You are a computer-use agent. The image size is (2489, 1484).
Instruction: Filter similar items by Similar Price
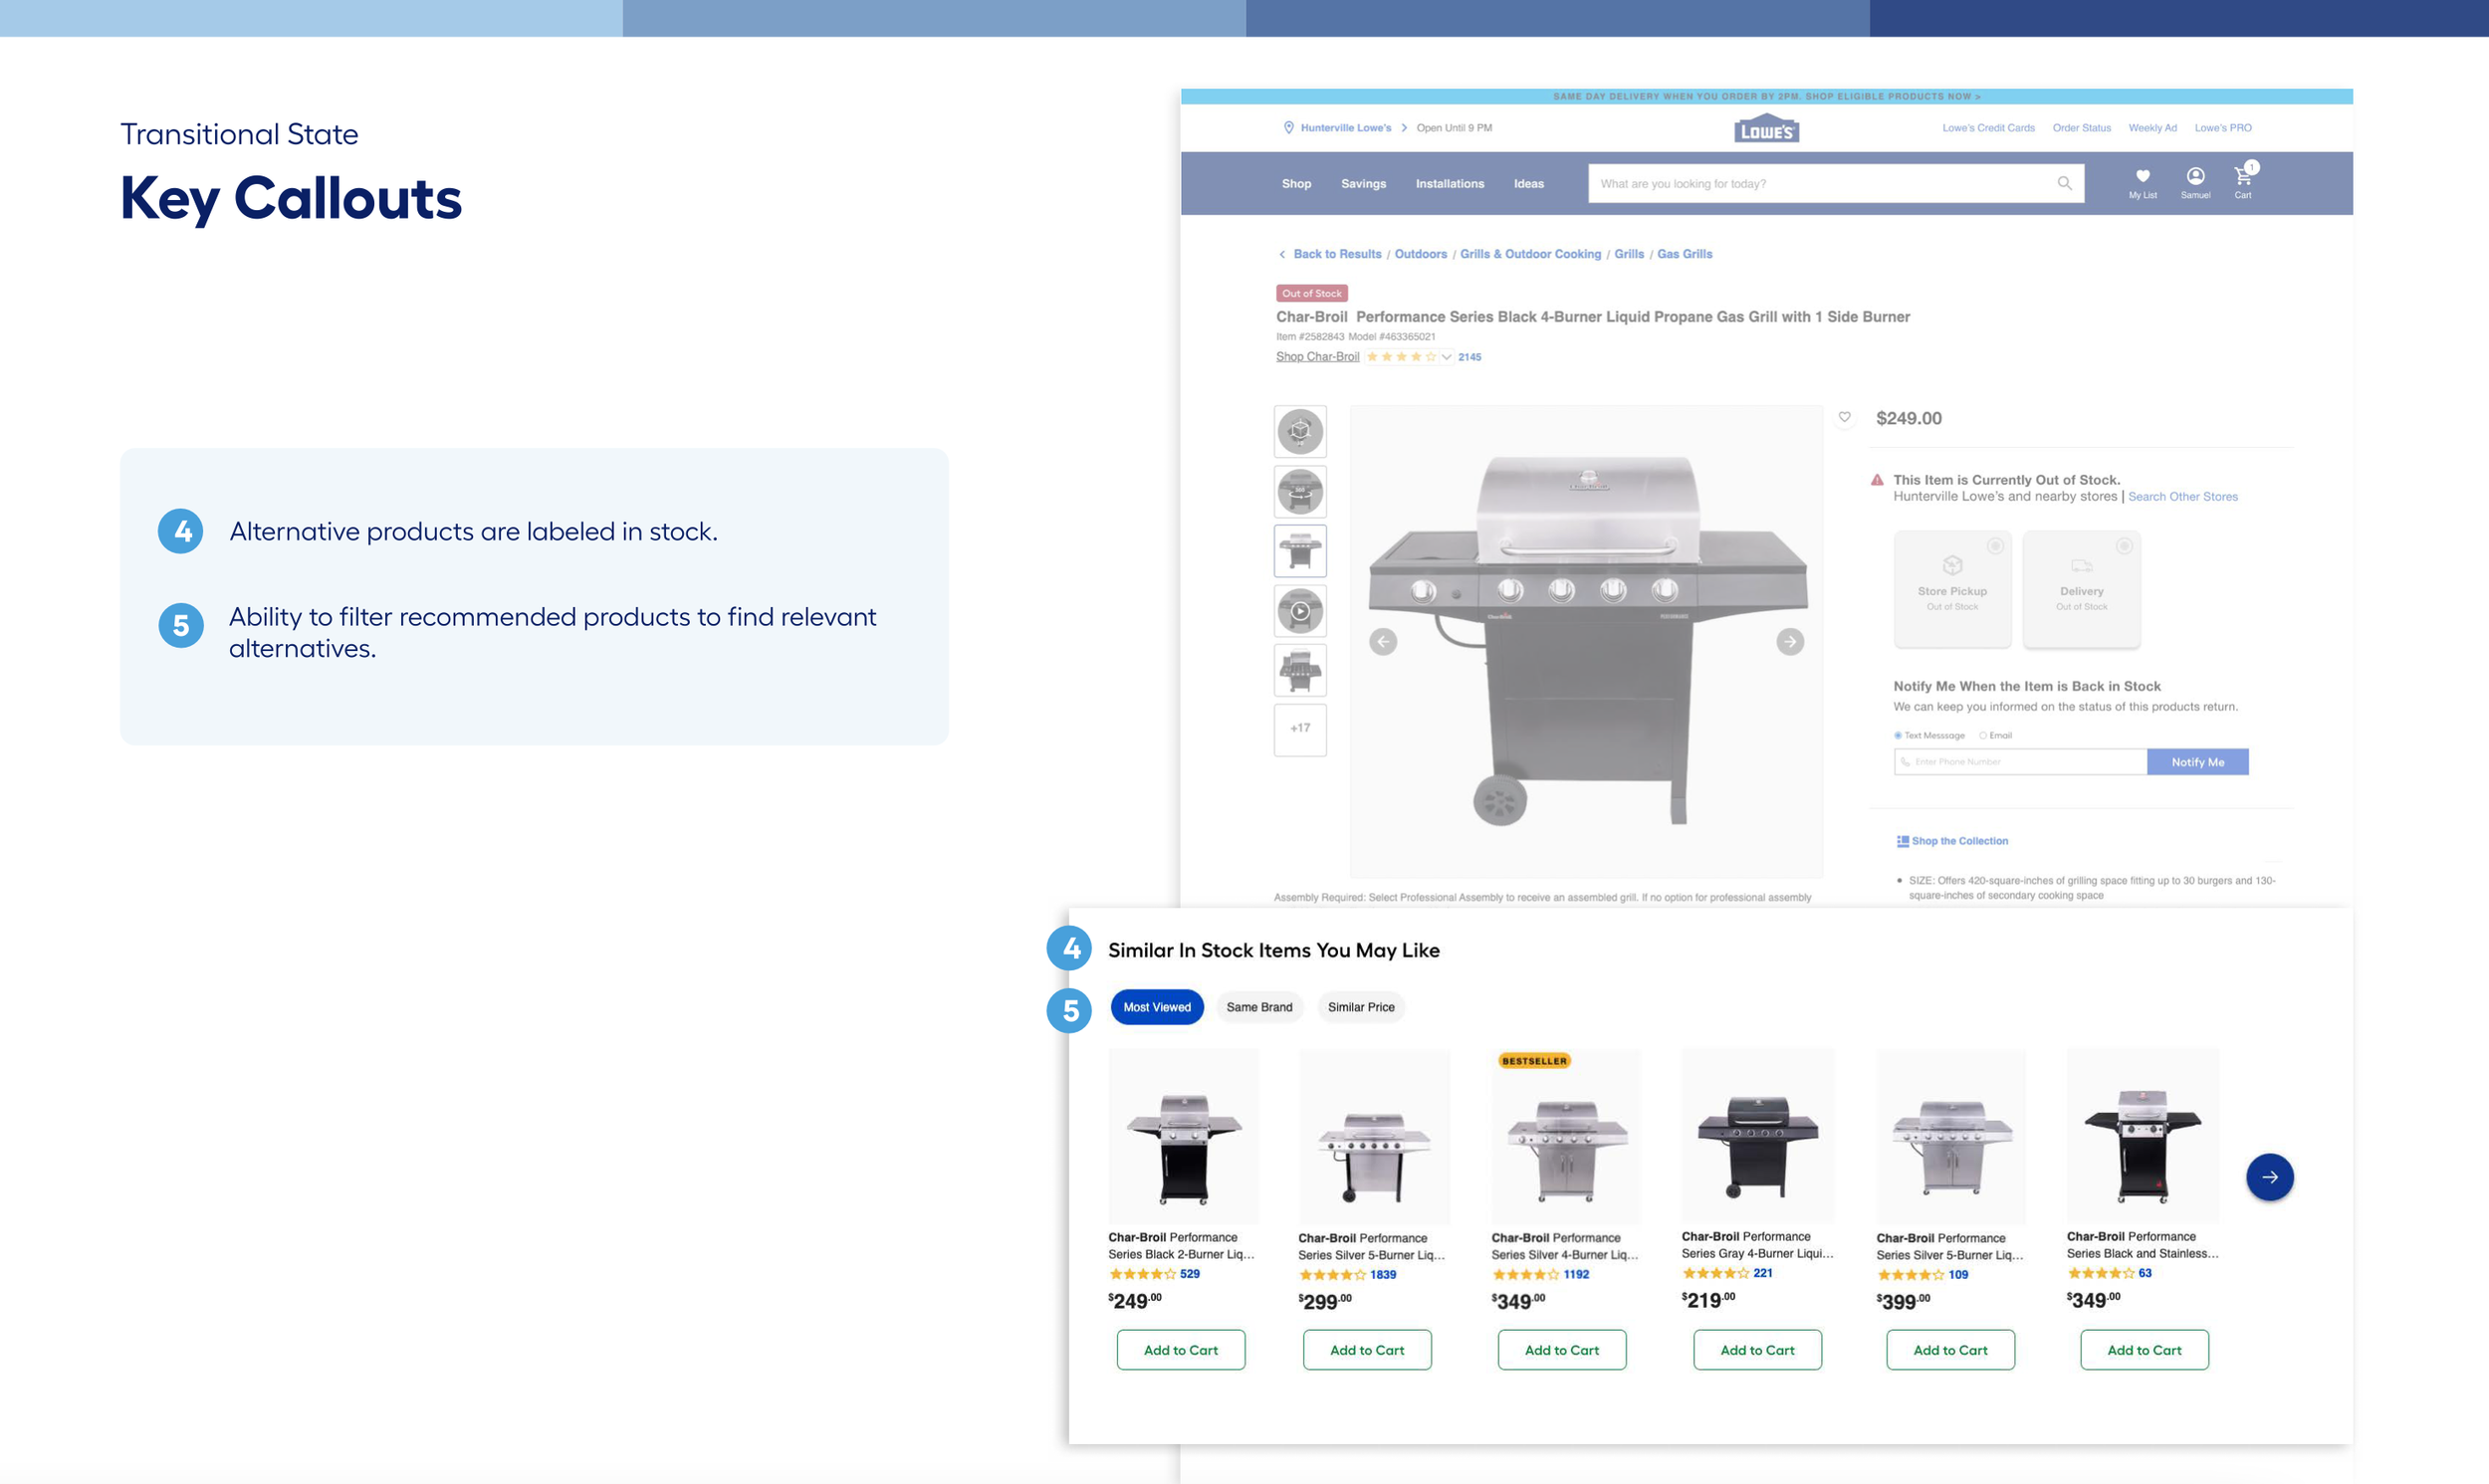[x=1360, y=1007]
